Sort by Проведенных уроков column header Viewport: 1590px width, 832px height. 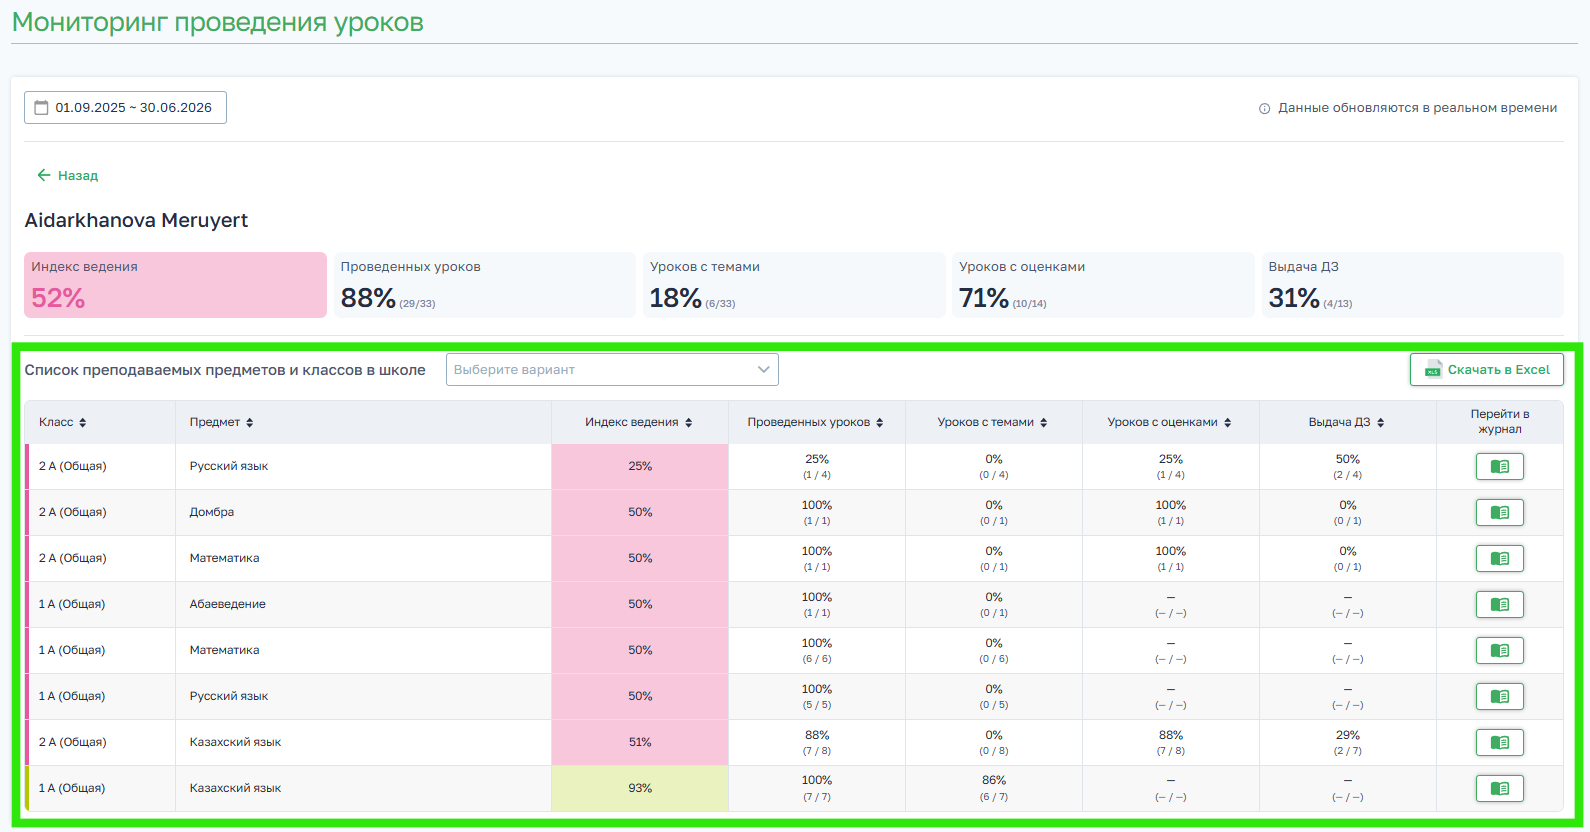815,423
